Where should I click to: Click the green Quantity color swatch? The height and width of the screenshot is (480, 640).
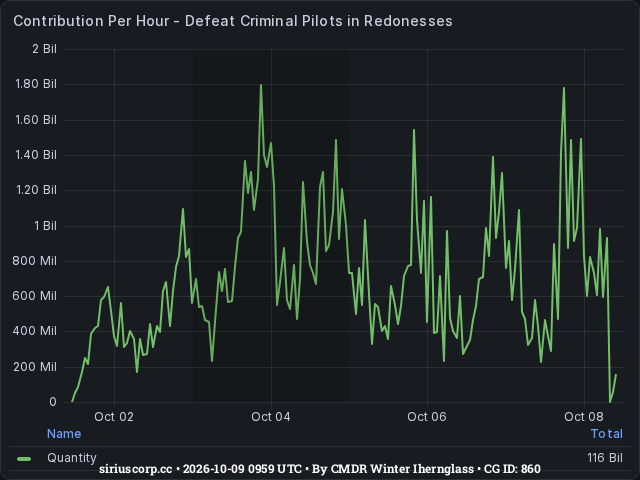click(x=24, y=459)
